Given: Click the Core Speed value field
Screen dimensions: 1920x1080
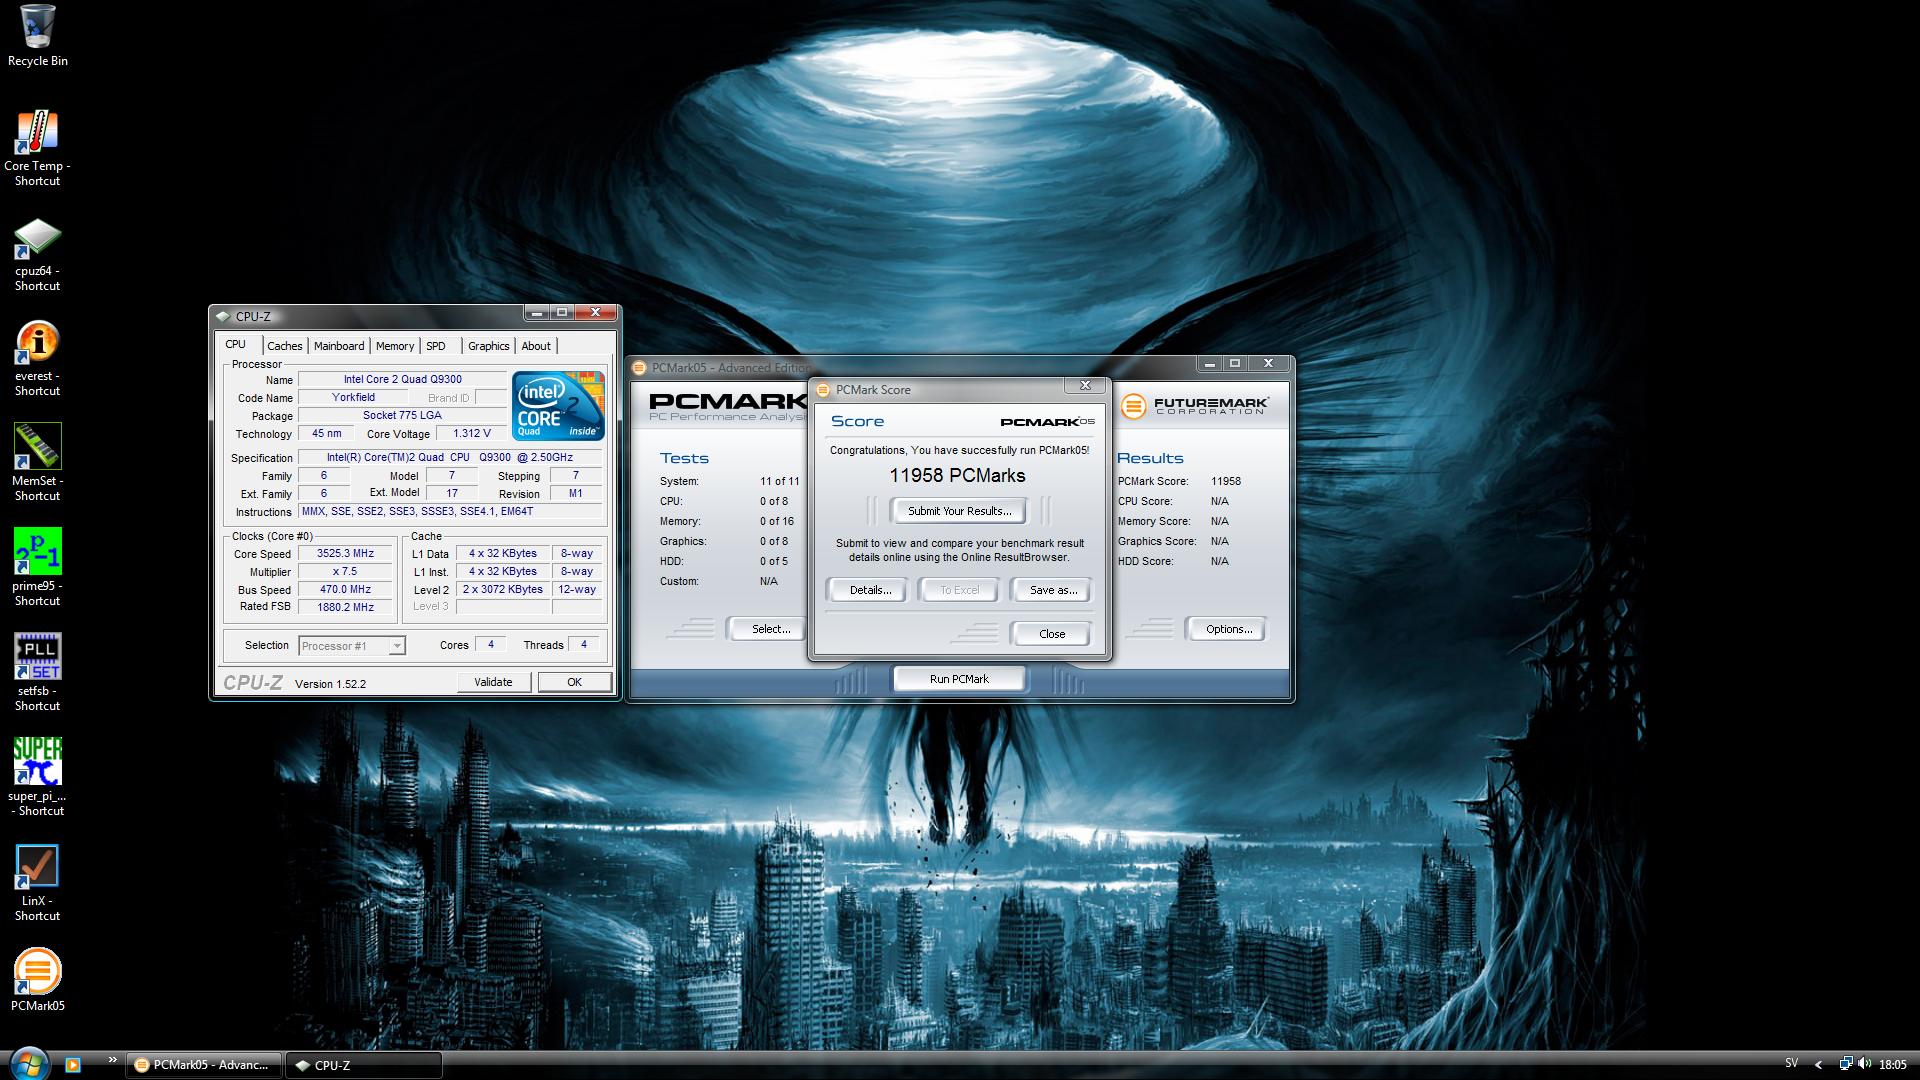Looking at the screenshot, I should click(345, 553).
